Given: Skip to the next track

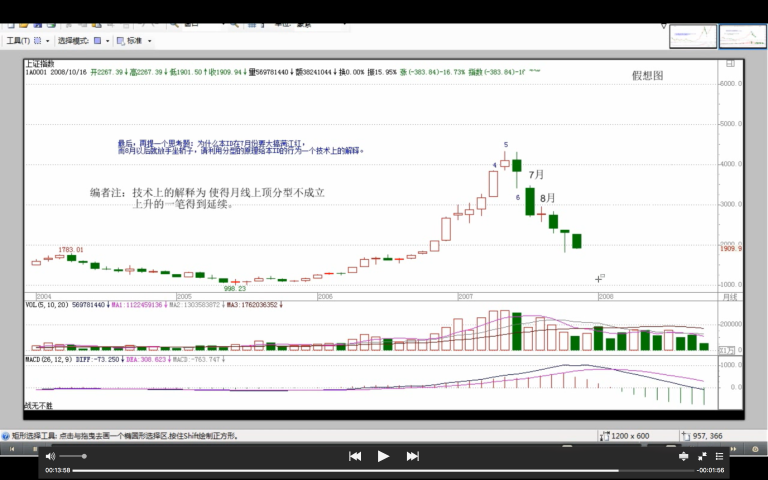Looking at the screenshot, I should [x=412, y=456].
